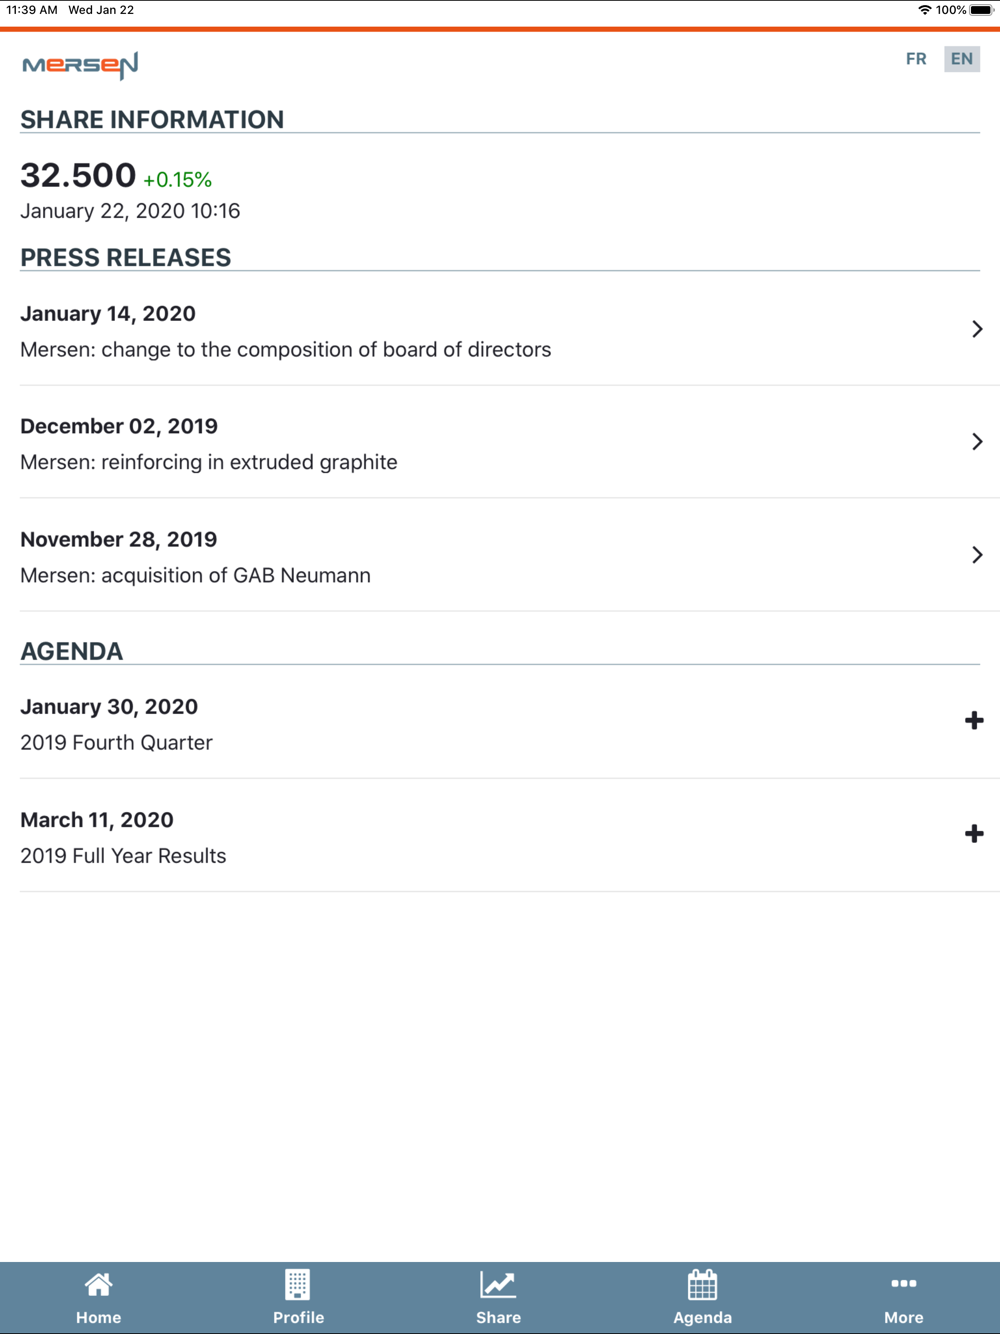
Task: Tap the battery status icon
Action: pyautogui.click(x=981, y=10)
